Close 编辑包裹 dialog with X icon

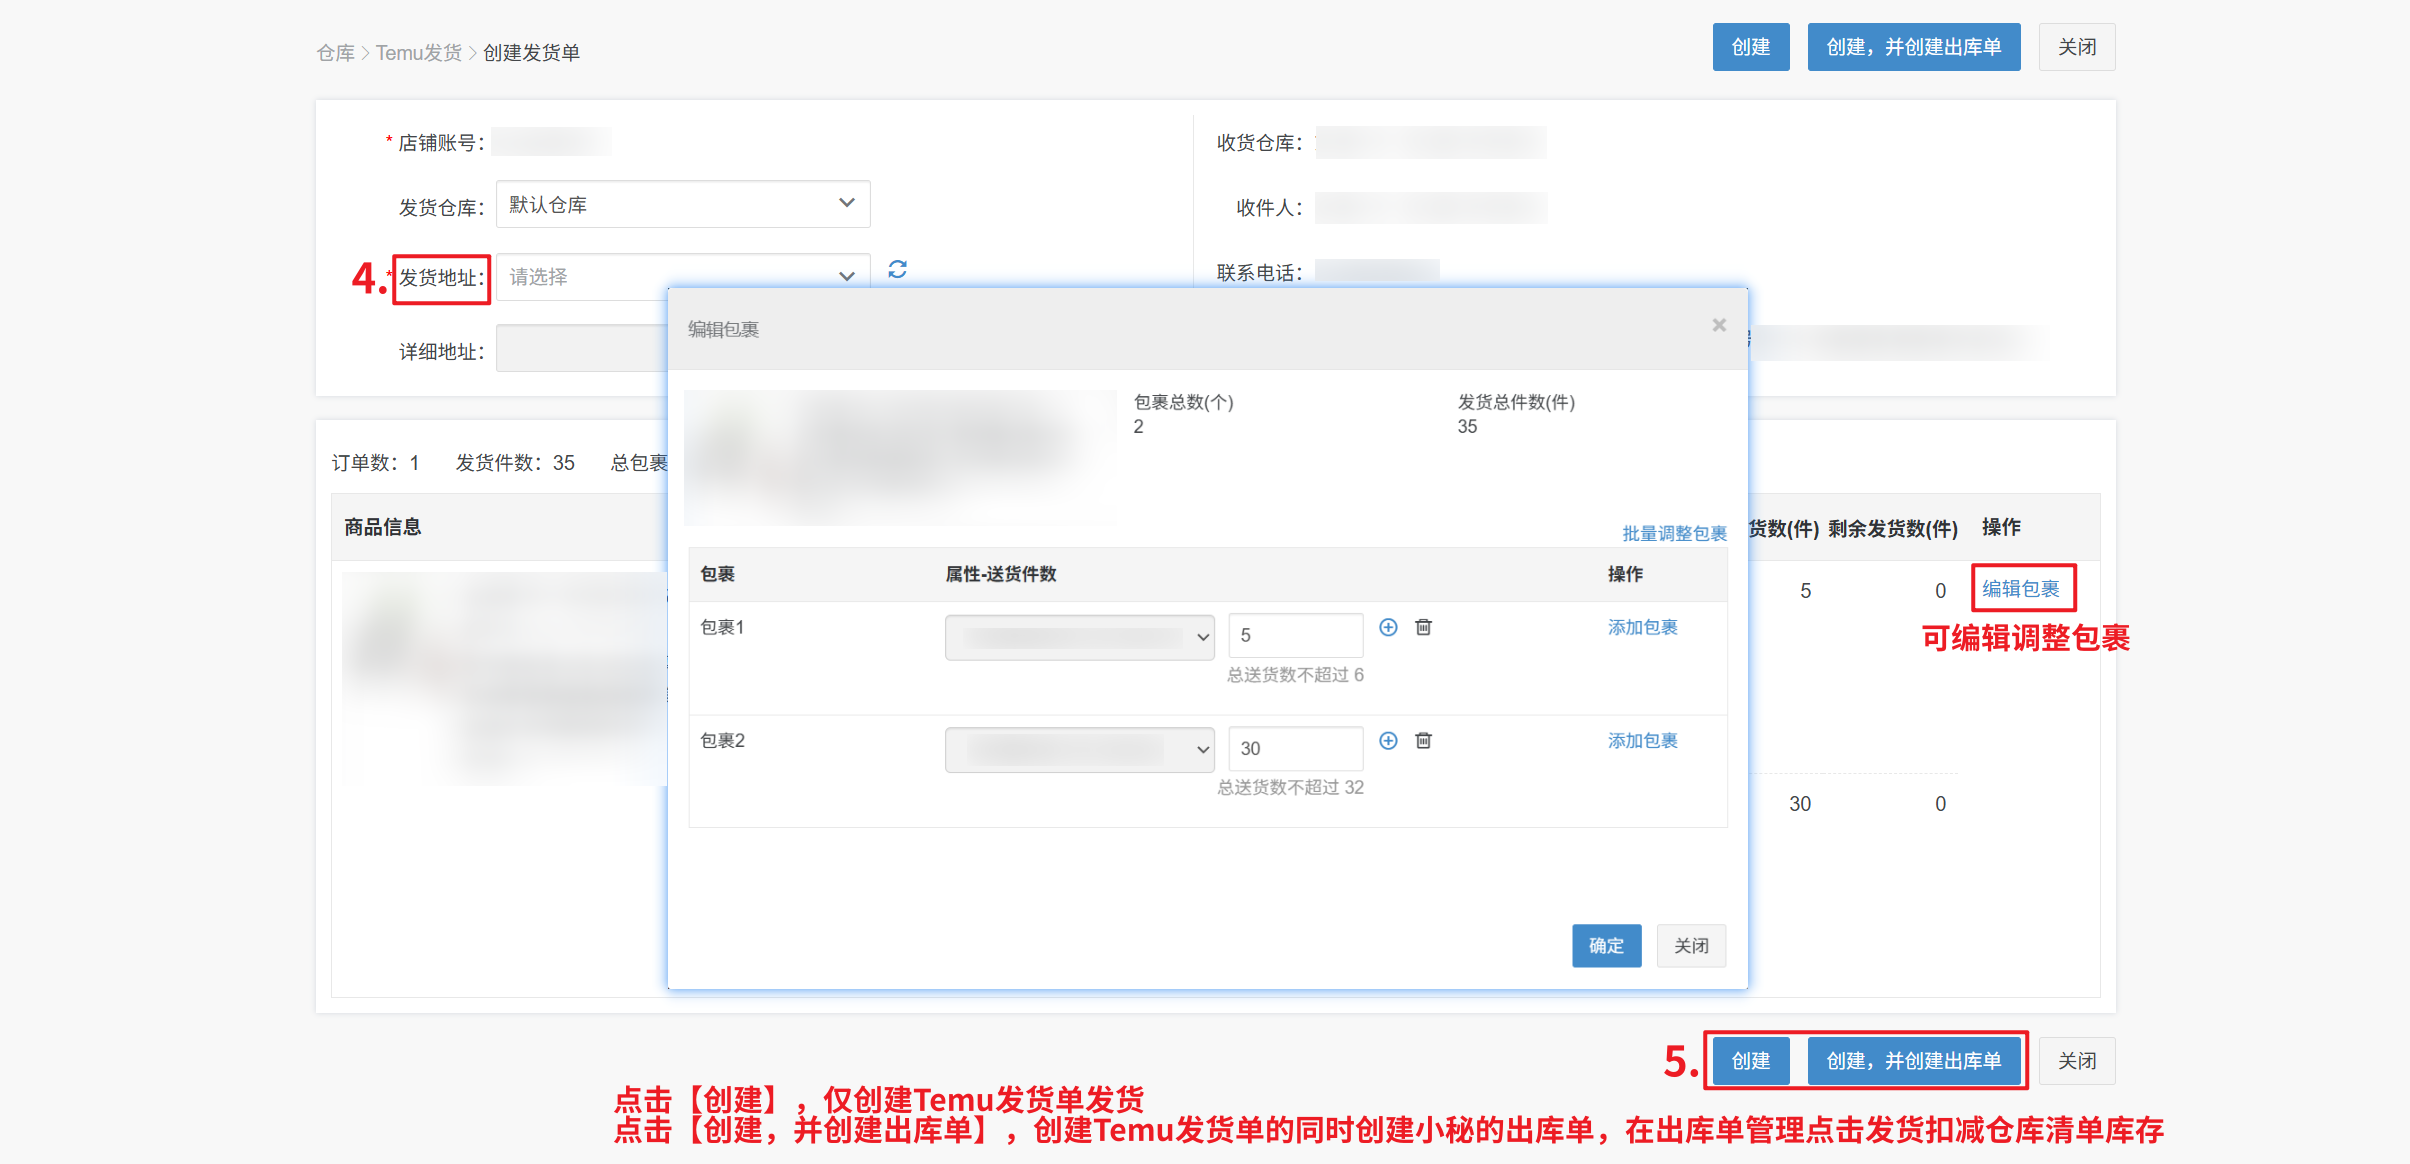pos(1718,325)
